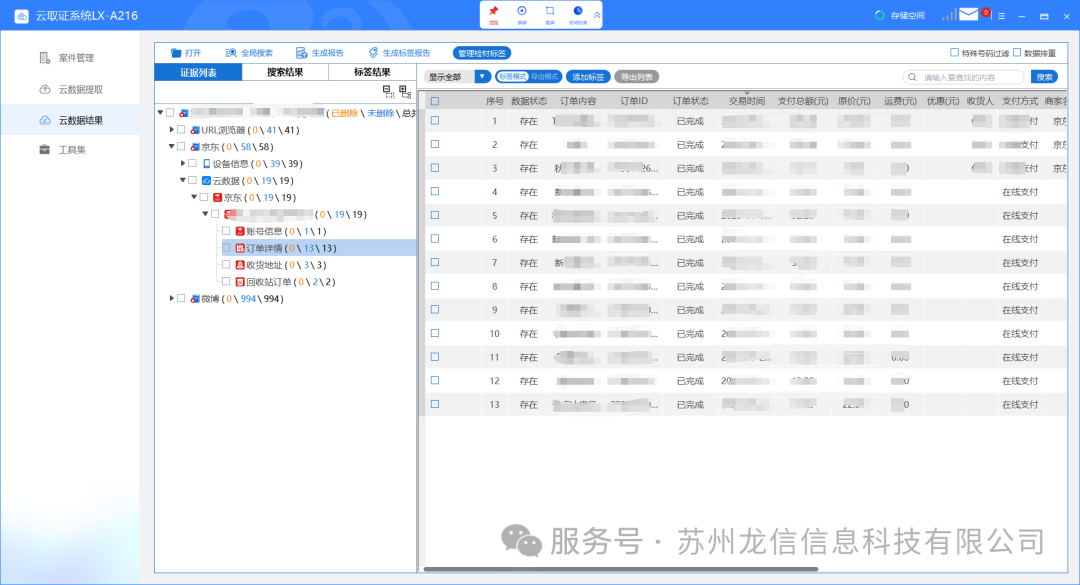This screenshot has width=1080, height=585.
Task: Enable the 数据排重 checkbox
Action: [x=1017, y=53]
